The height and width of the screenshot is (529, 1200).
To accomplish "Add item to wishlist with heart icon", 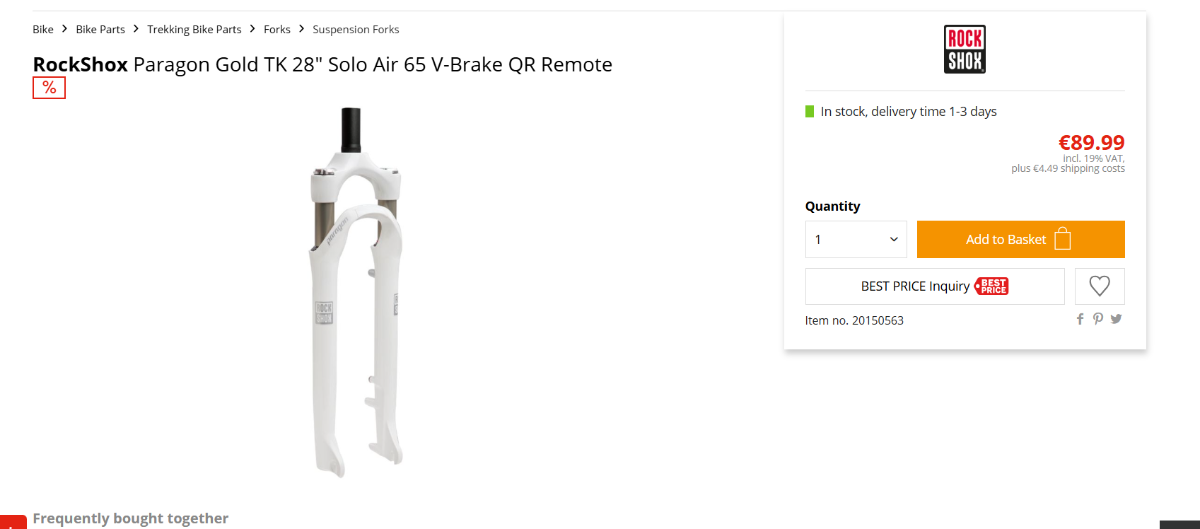I will pos(1099,286).
